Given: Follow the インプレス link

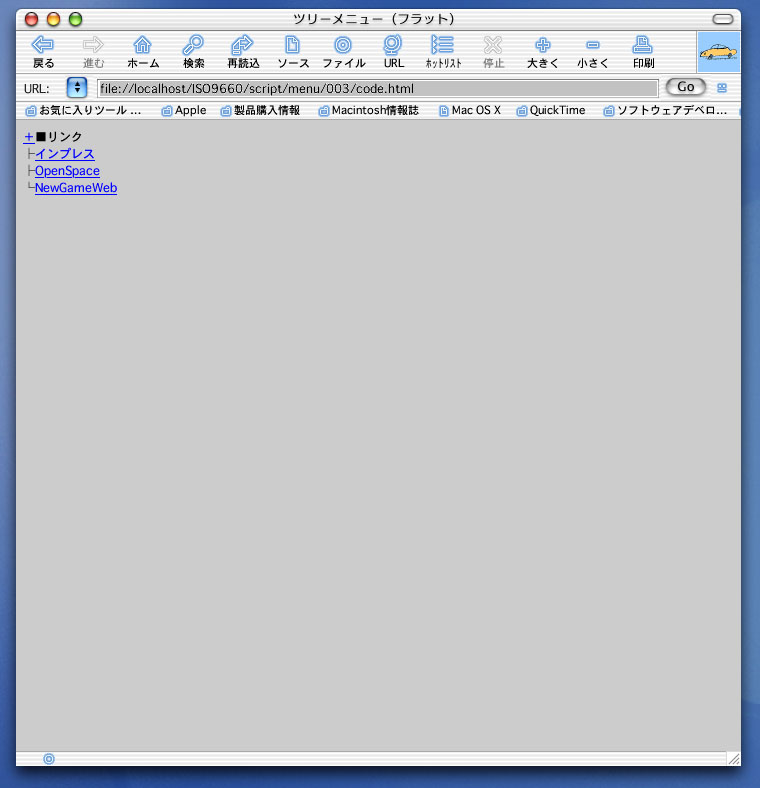Looking at the screenshot, I should (x=65, y=154).
